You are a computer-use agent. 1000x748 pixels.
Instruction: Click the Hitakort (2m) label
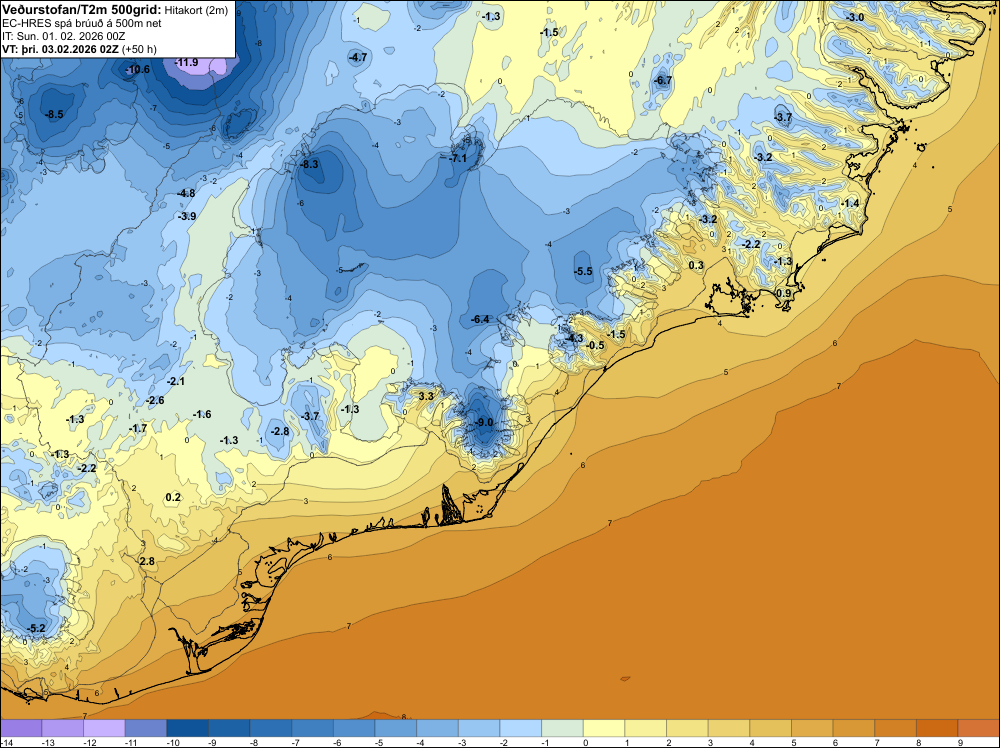pyautogui.click(x=196, y=10)
